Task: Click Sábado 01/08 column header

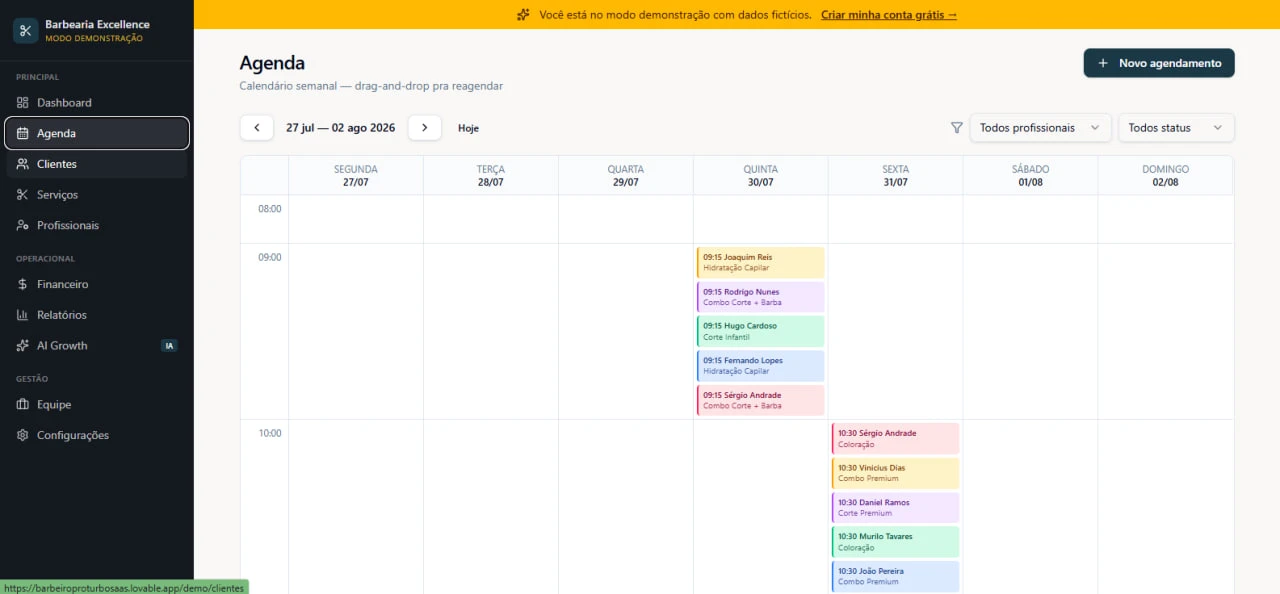Action: (1031, 175)
